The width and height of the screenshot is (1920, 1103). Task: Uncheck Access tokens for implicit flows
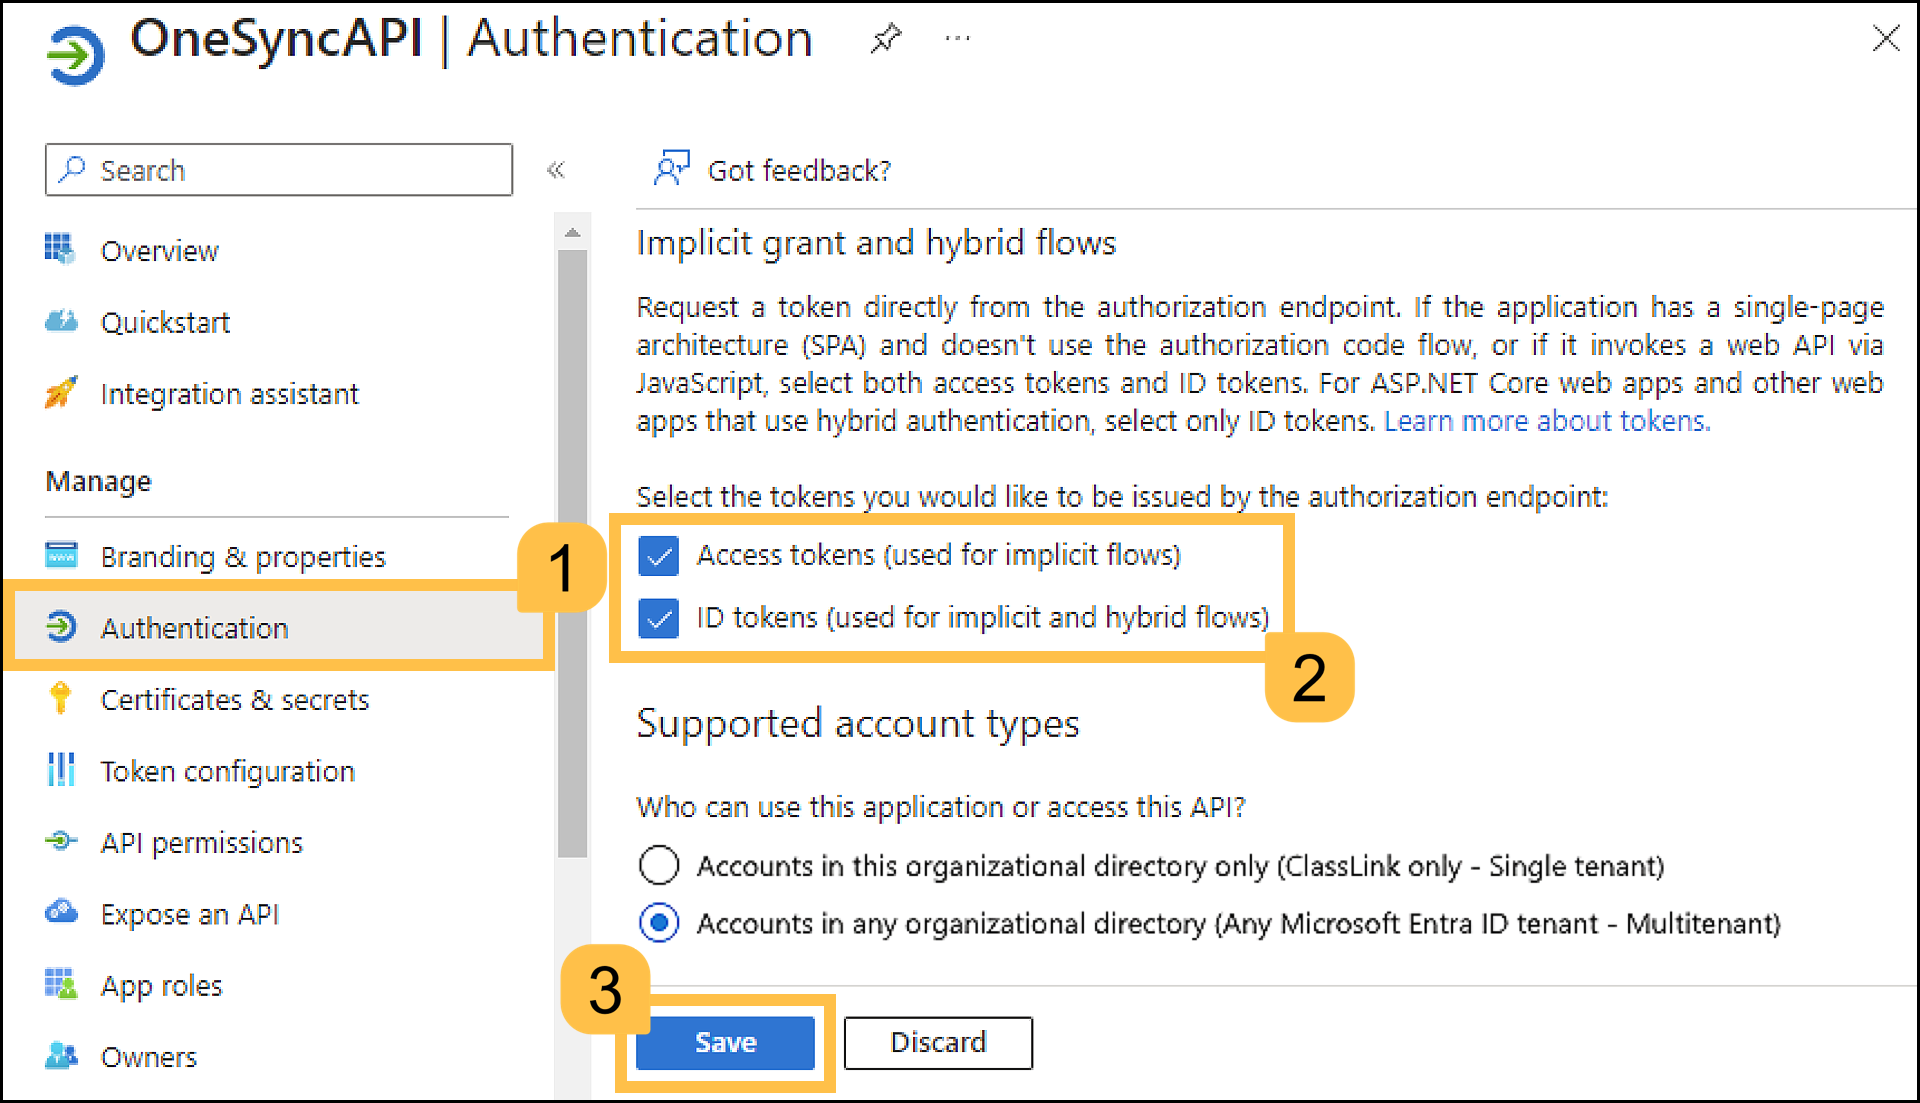[x=658, y=556]
